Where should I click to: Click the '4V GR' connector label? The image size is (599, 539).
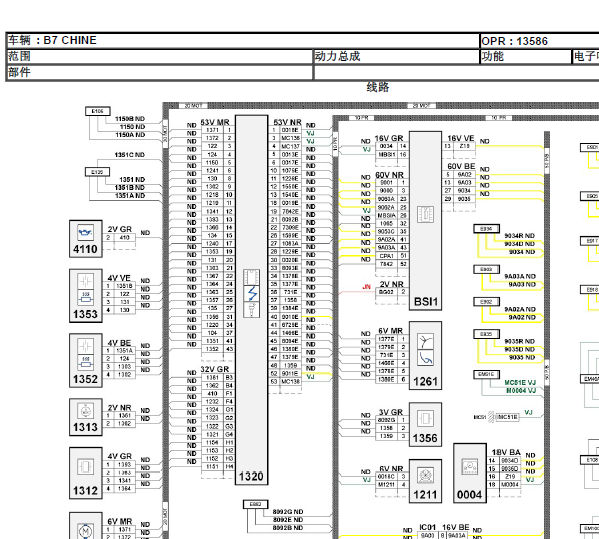tap(120, 456)
